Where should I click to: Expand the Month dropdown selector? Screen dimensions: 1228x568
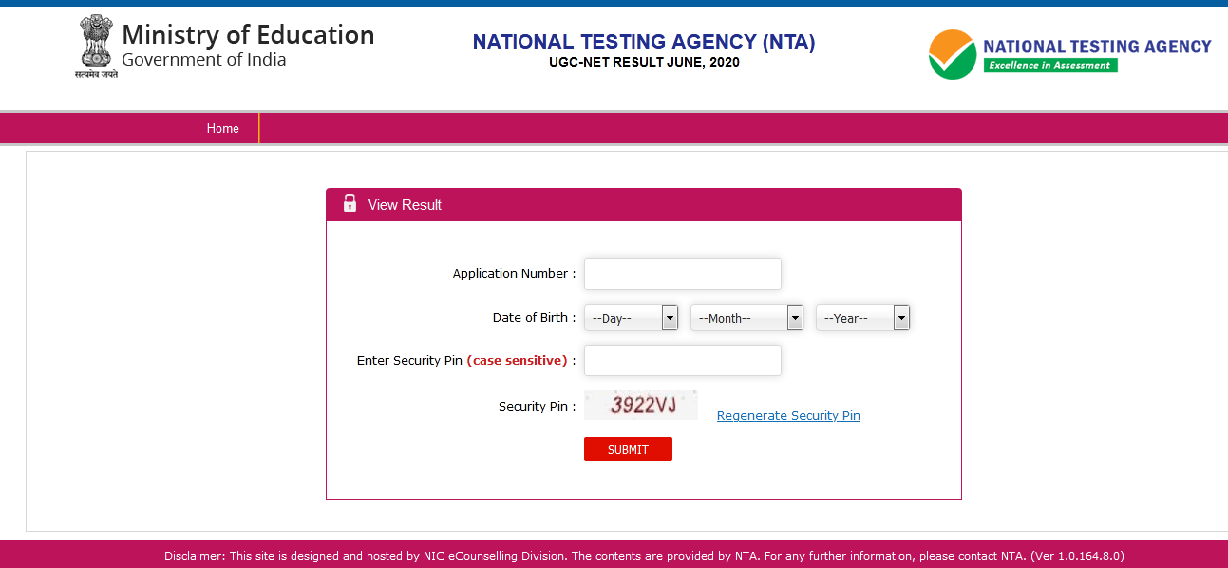coord(738,318)
